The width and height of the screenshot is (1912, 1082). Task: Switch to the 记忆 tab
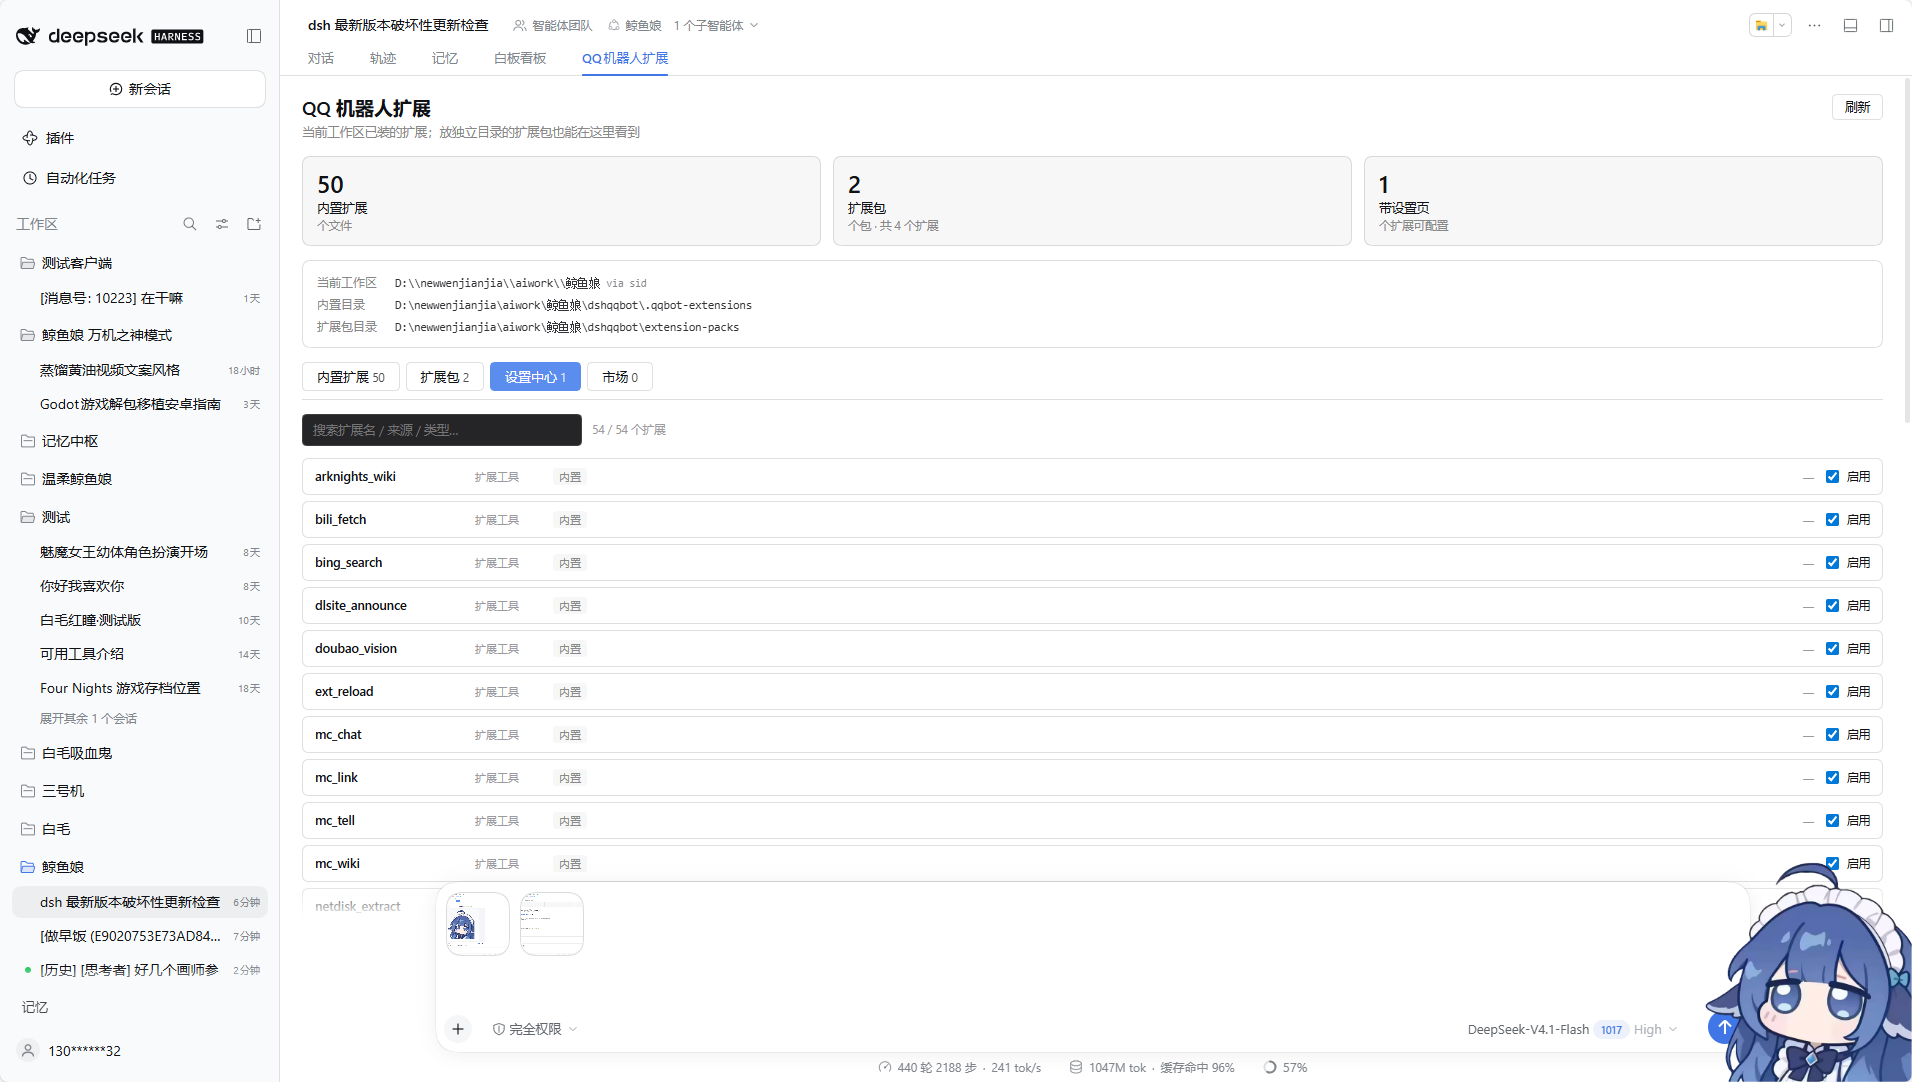click(445, 58)
